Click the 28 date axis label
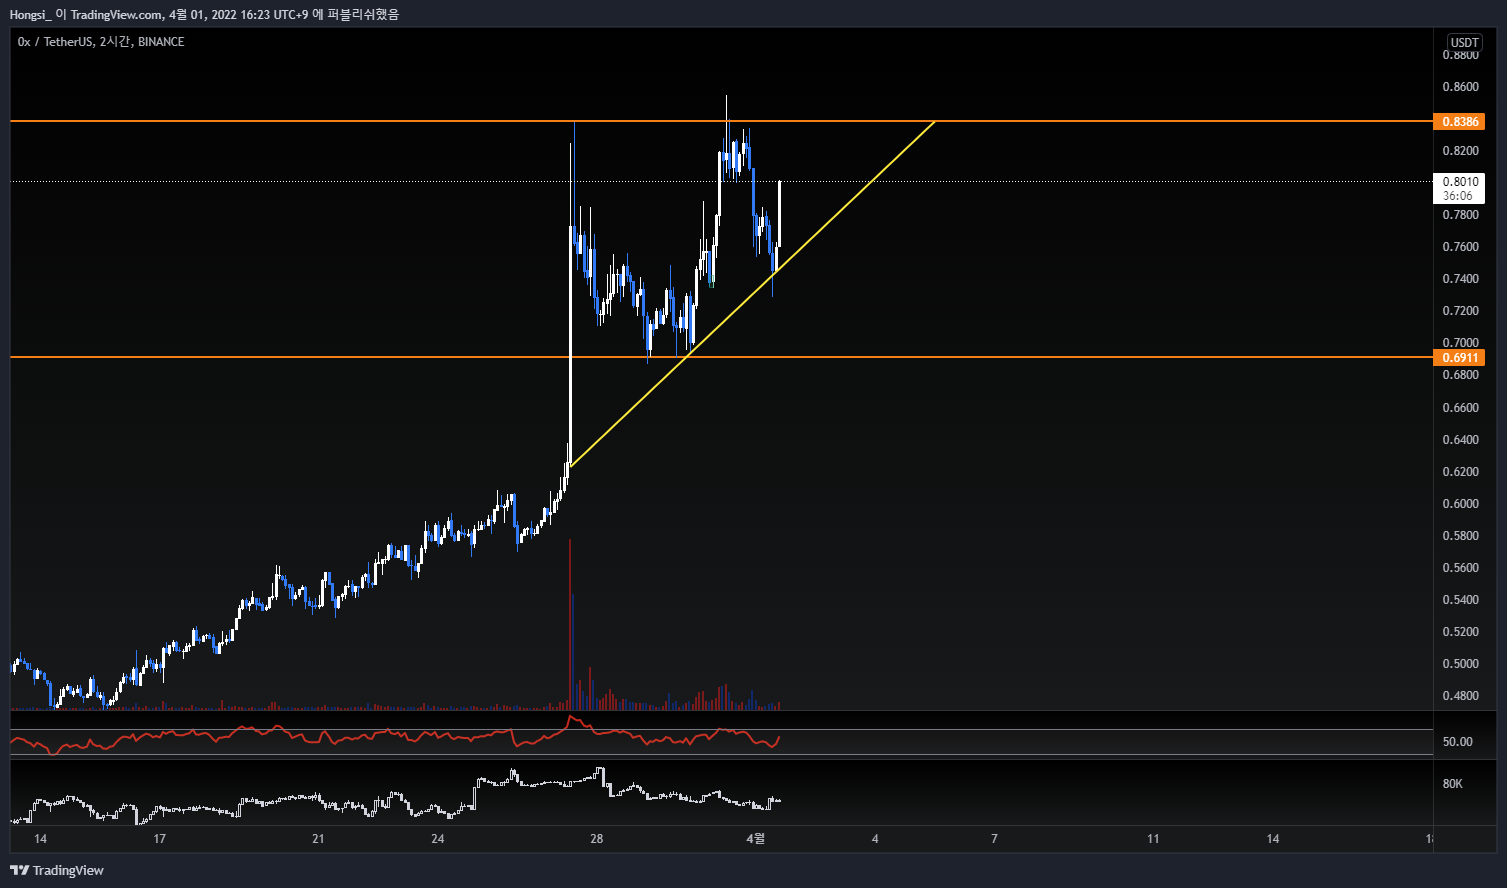The image size is (1507, 888). (x=597, y=839)
